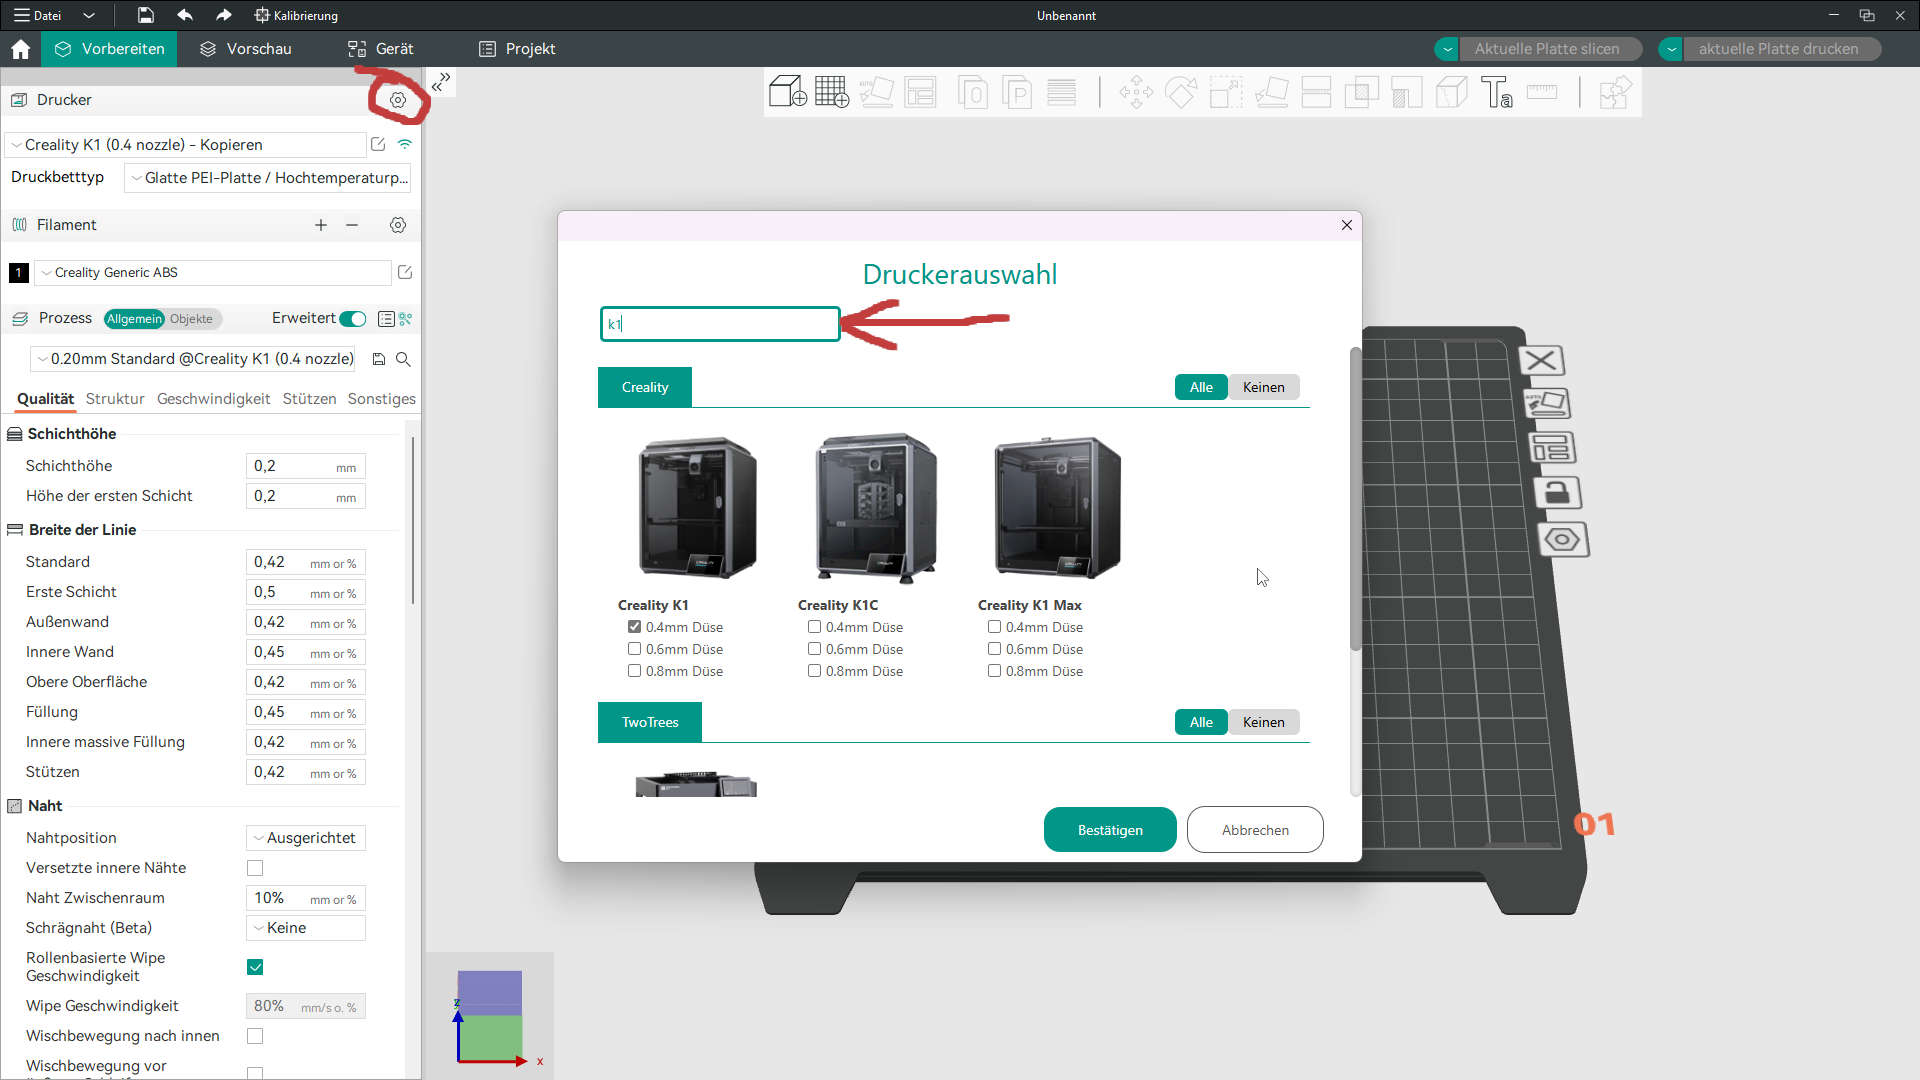The height and width of the screenshot is (1080, 1920).
Task: Click plate auto-orient icon
Action: pyautogui.click(x=1547, y=404)
